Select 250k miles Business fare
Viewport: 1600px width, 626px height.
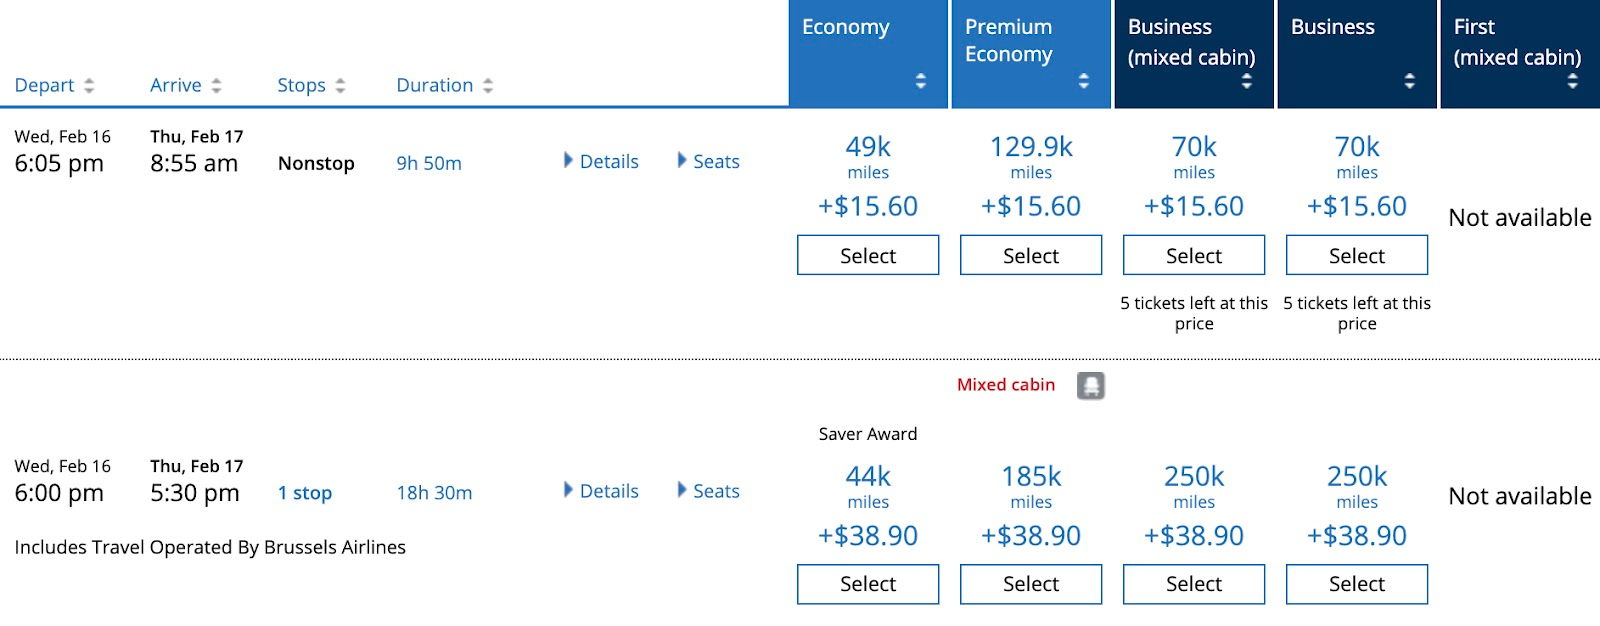pos(1357,584)
